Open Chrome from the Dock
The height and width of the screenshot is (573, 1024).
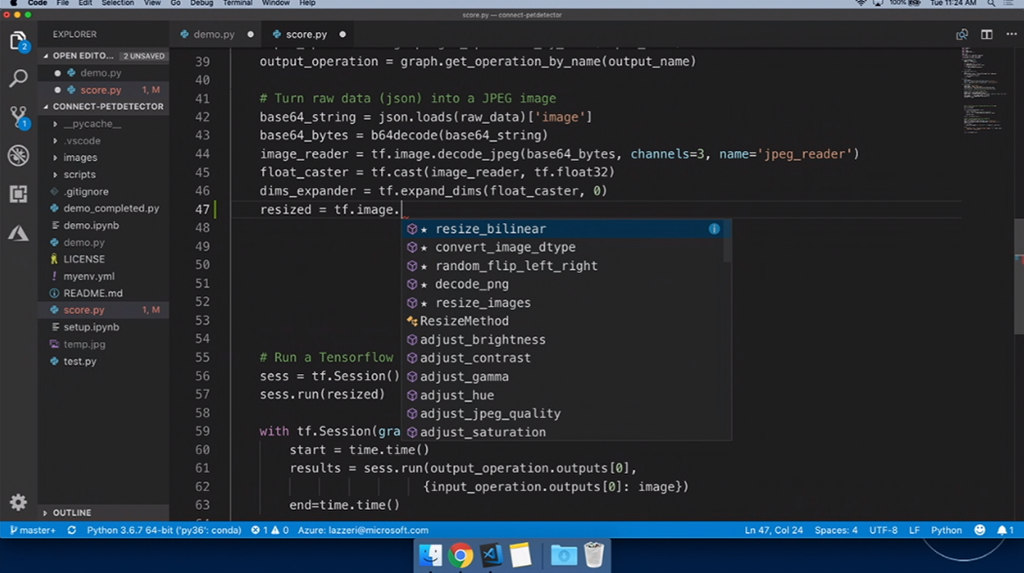tap(461, 554)
